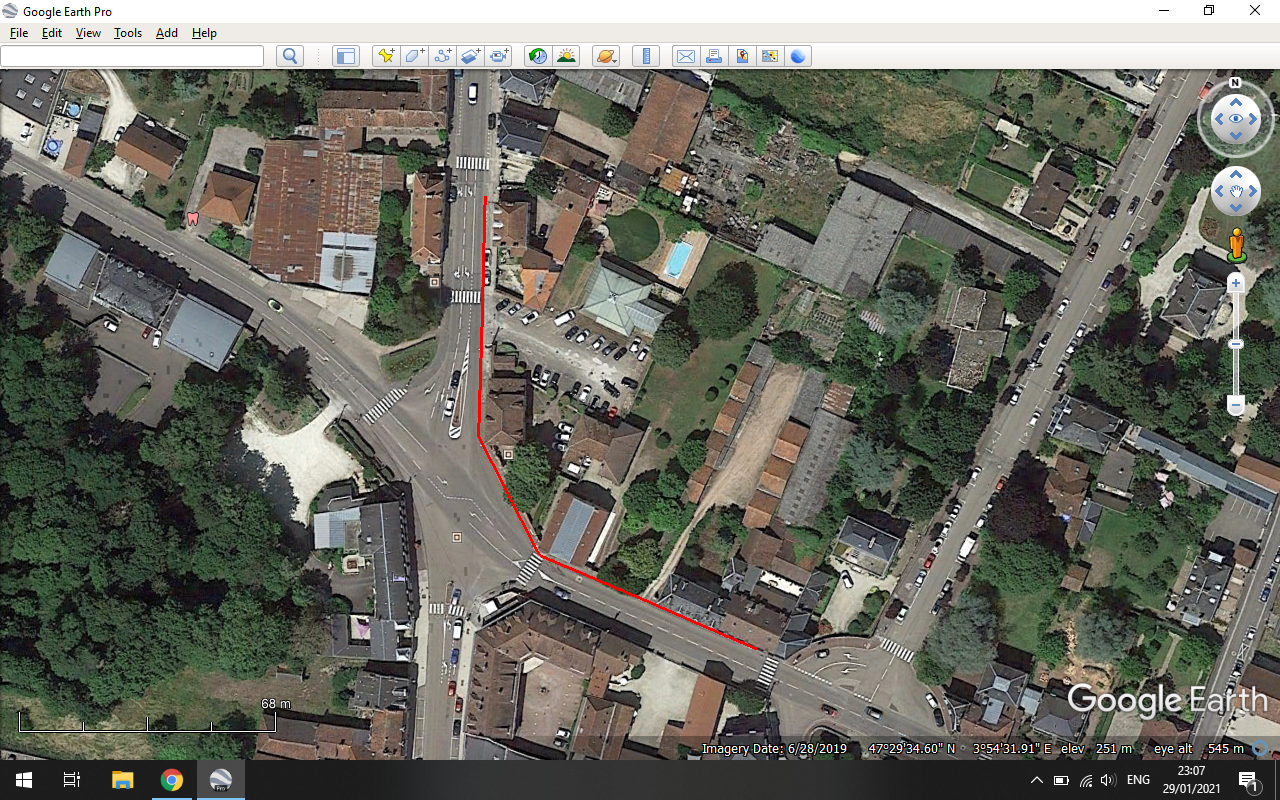The height and width of the screenshot is (800, 1280).
Task: Click the eye in the look joystick
Action: point(1236,119)
